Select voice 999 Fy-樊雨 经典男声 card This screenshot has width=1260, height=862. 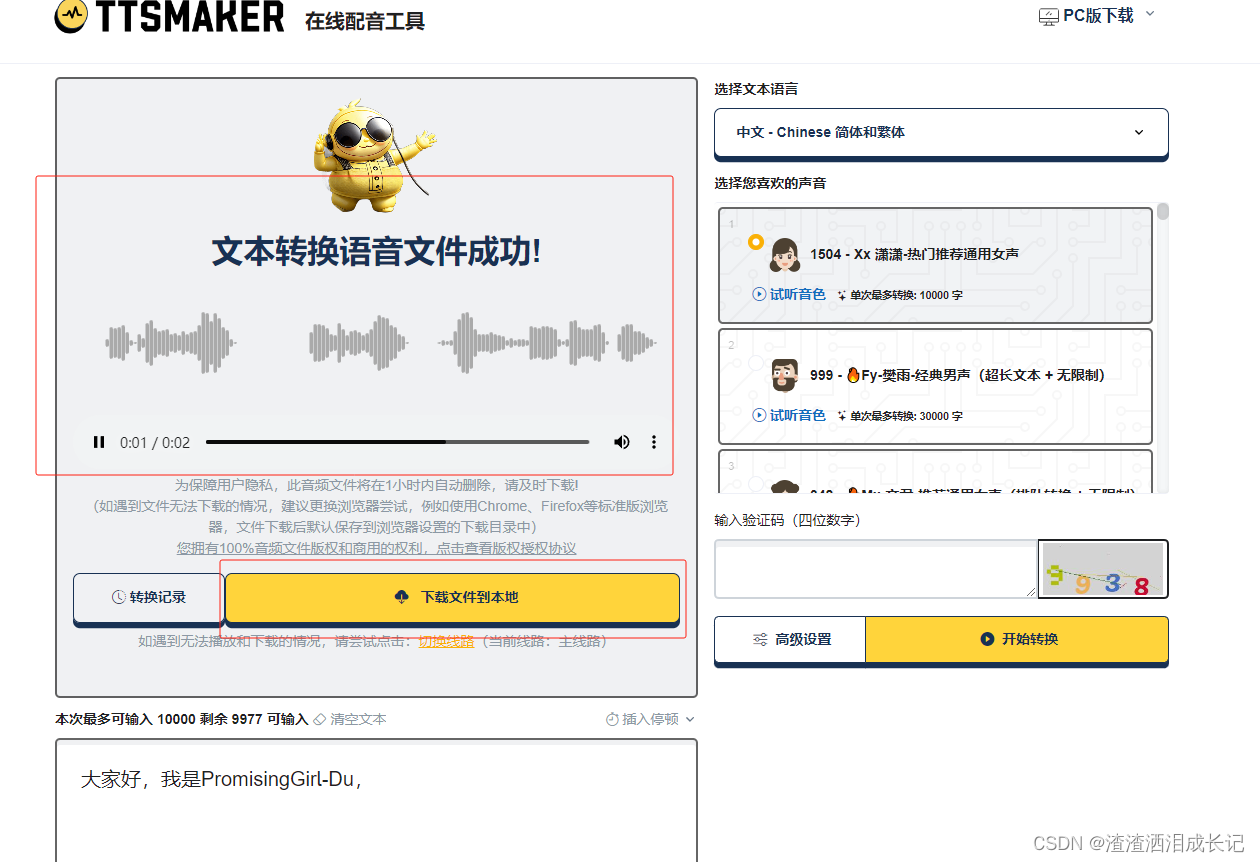(935, 386)
